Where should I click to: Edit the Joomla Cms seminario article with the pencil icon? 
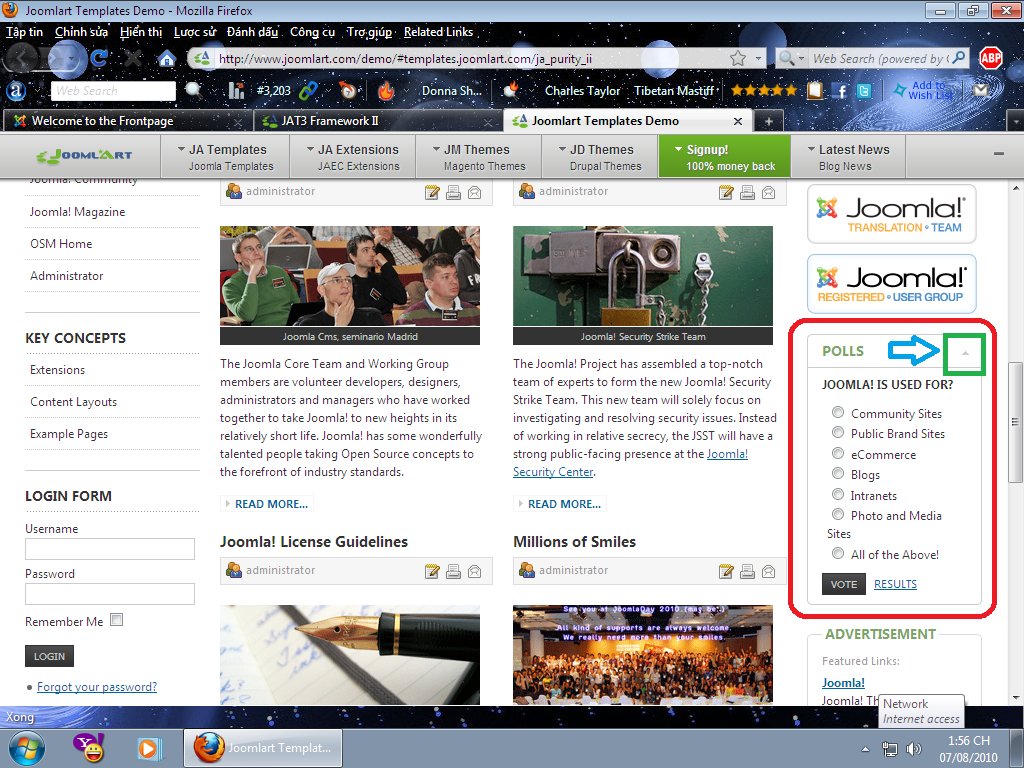point(432,192)
